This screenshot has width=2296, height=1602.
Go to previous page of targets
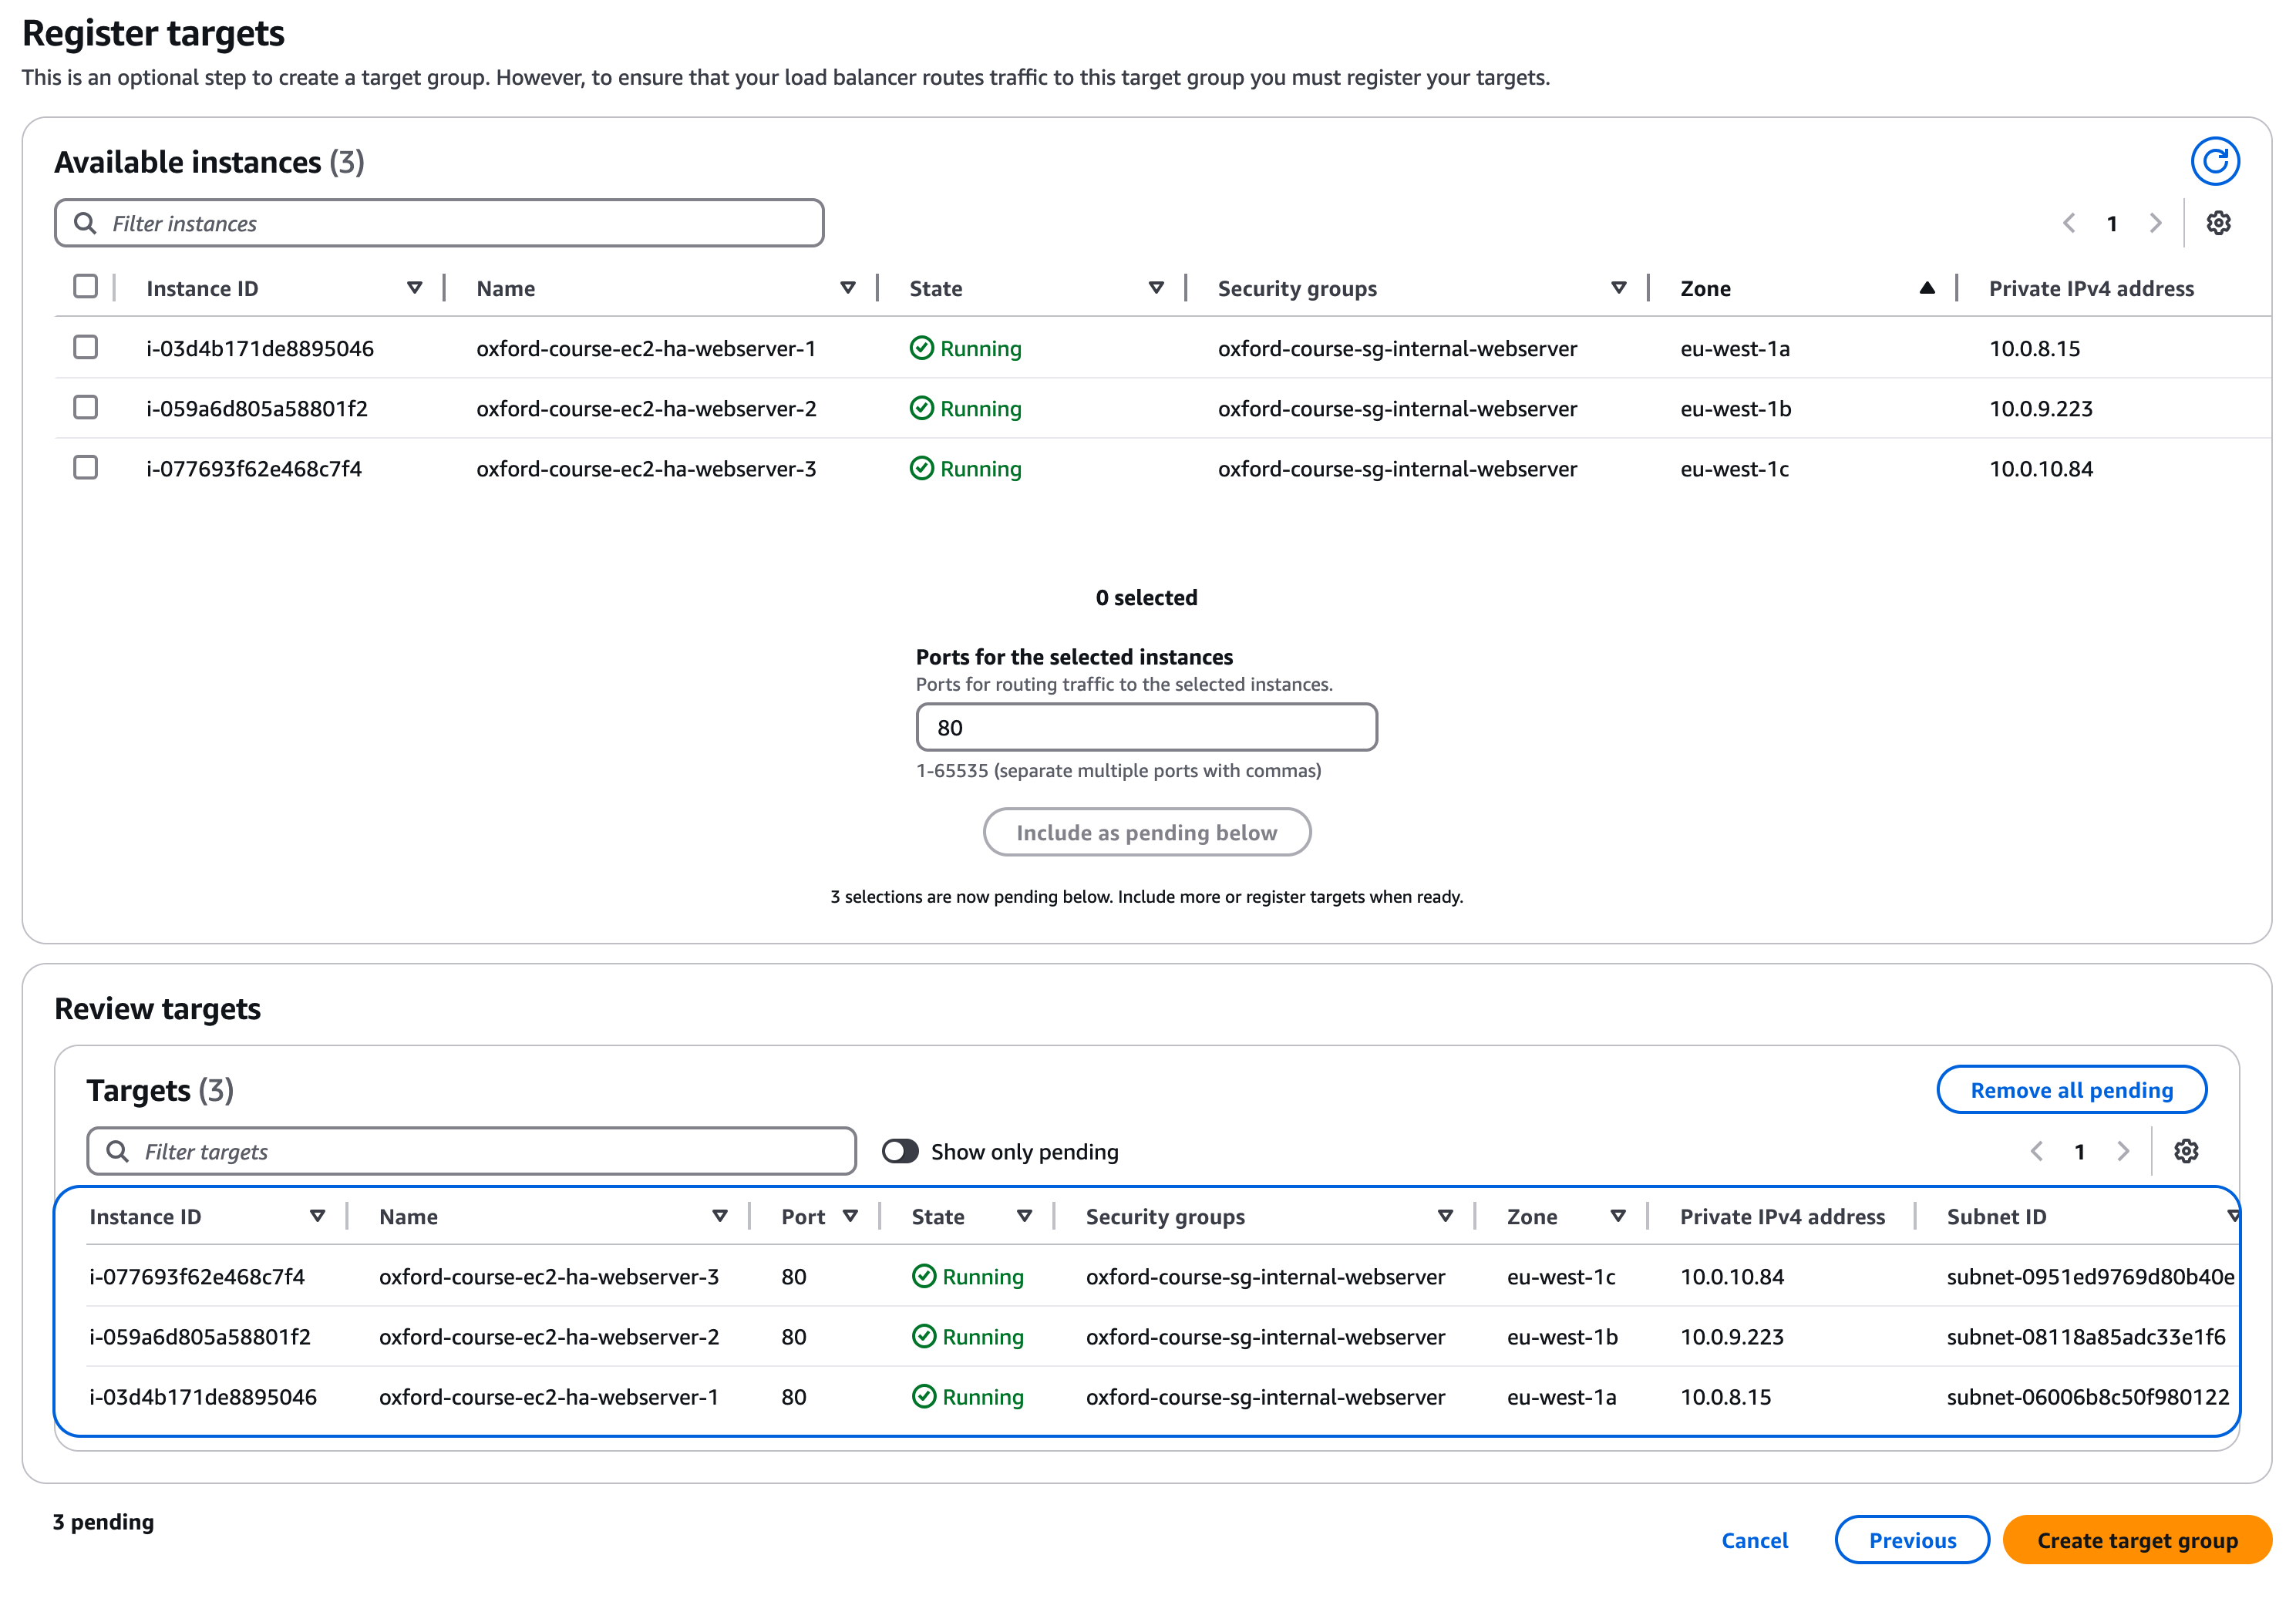coord(2037,1151)
